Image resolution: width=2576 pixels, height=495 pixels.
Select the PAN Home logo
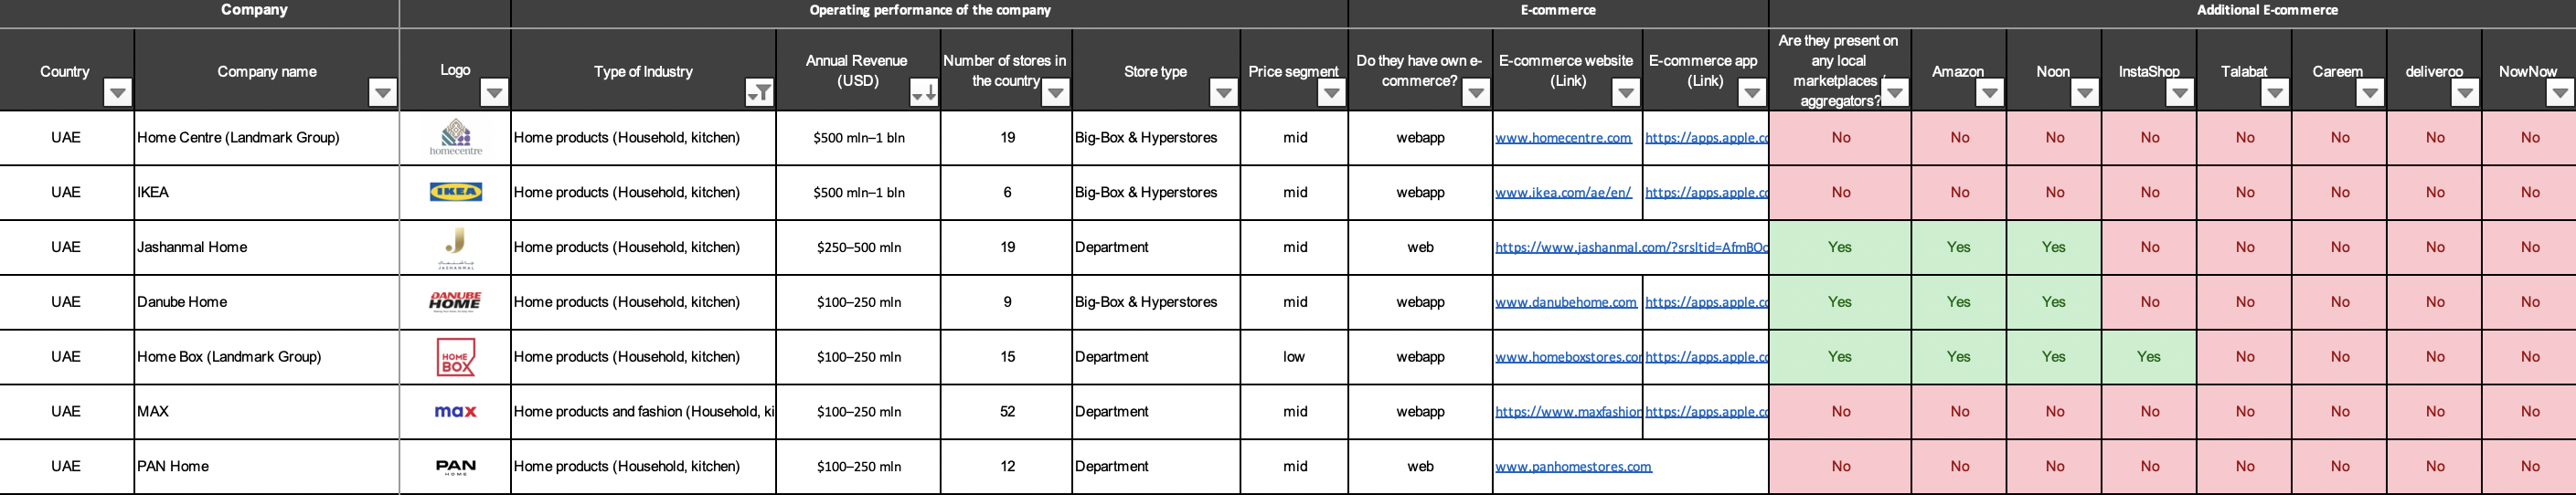coord(455,467)
